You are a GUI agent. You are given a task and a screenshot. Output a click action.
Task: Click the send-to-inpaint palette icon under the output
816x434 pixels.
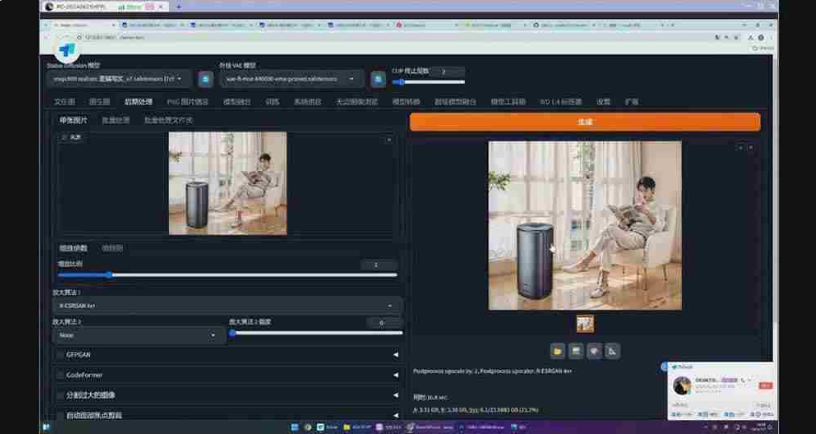point(594,351)
